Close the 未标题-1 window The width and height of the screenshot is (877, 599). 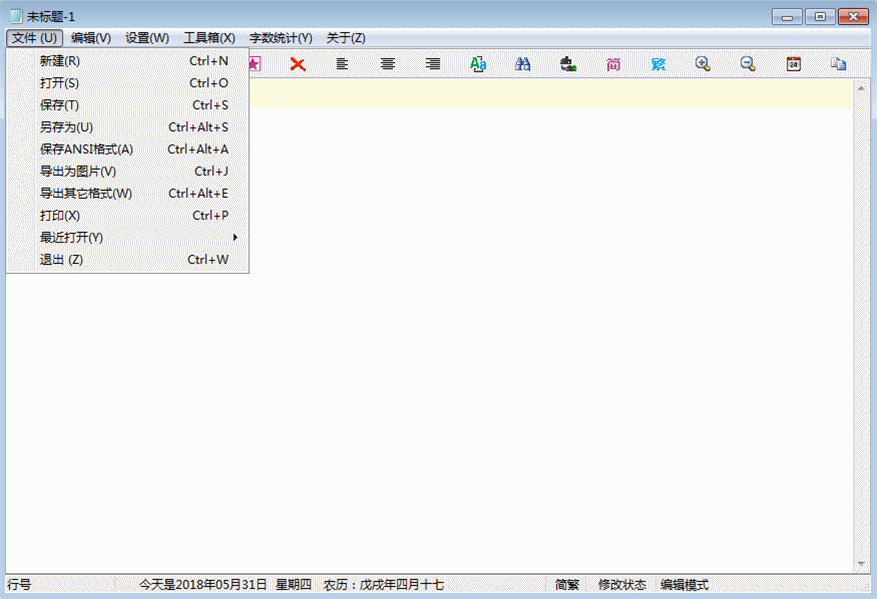tap(854, 17)
